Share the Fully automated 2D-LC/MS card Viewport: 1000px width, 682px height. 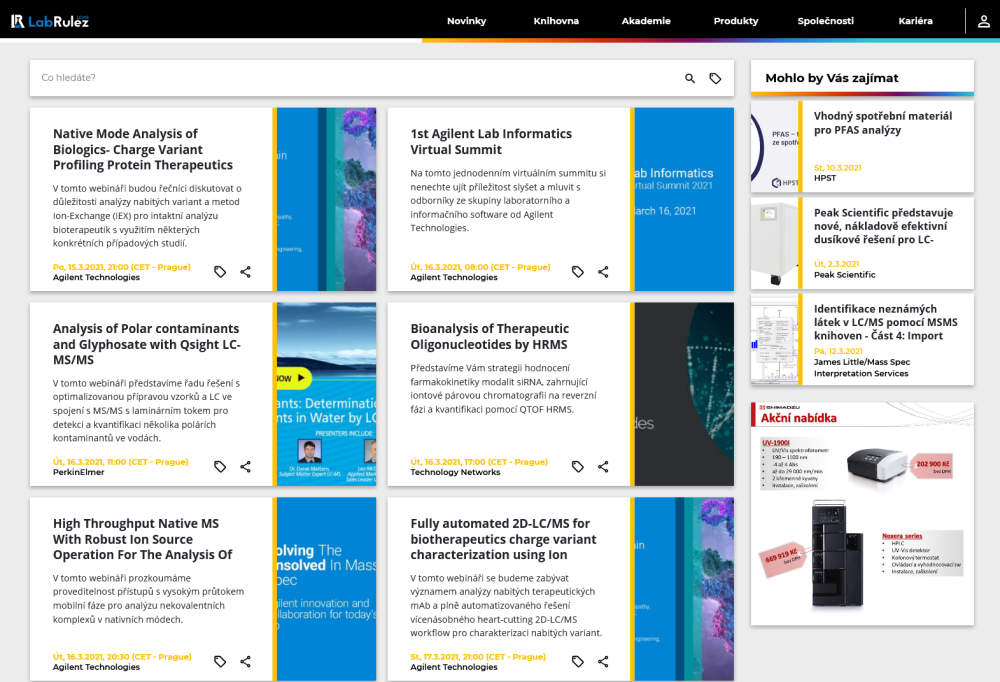click(603, 661)
